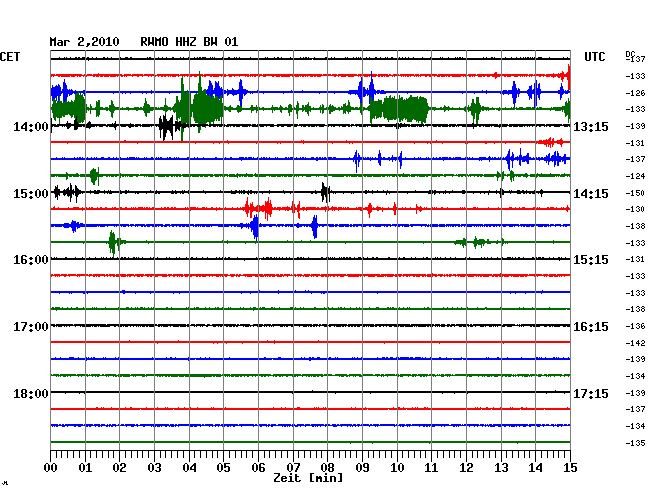
Task: Click the DC offset value "-150"
Action: click(x=635, y=193)
